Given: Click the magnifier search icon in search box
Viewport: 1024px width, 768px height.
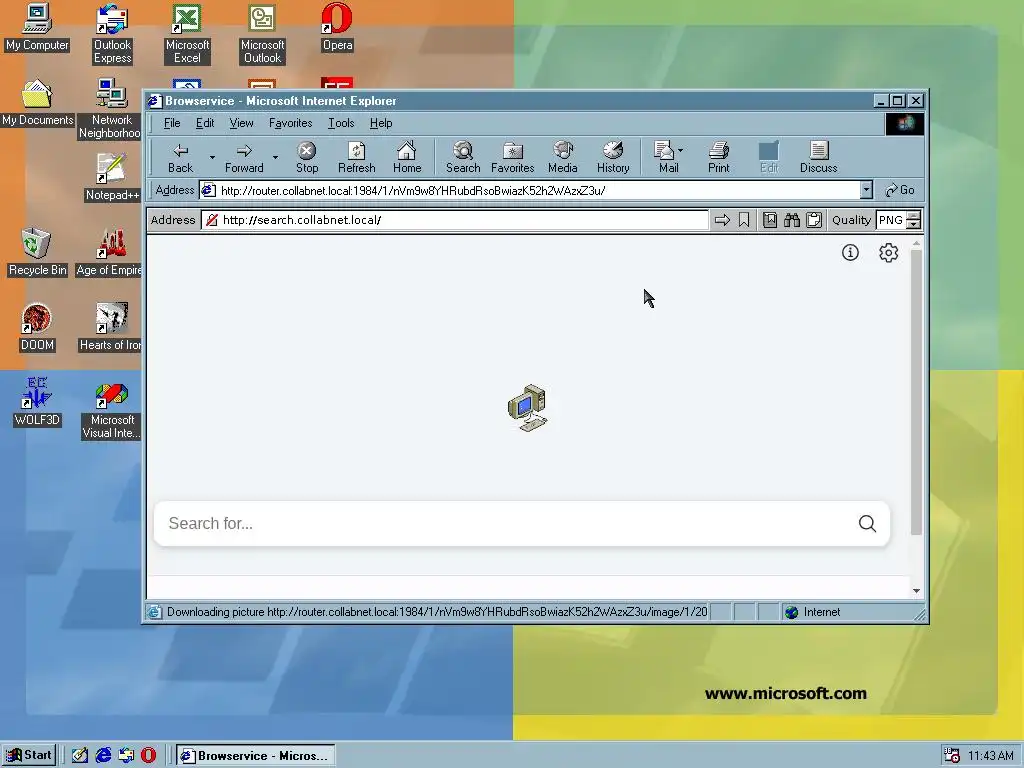Looking at the screenshot, I should coord(867,523).
